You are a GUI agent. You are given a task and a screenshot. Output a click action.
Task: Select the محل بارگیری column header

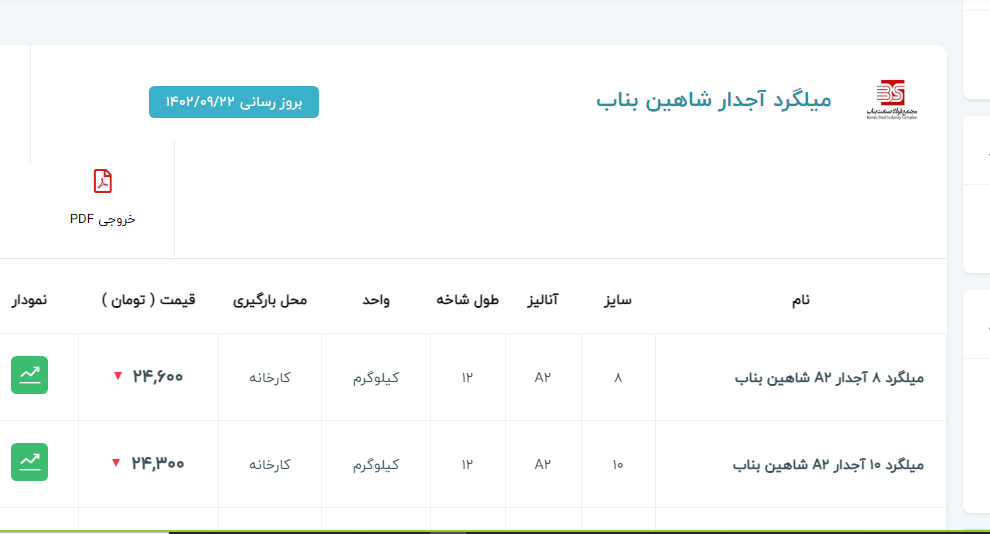270,300
